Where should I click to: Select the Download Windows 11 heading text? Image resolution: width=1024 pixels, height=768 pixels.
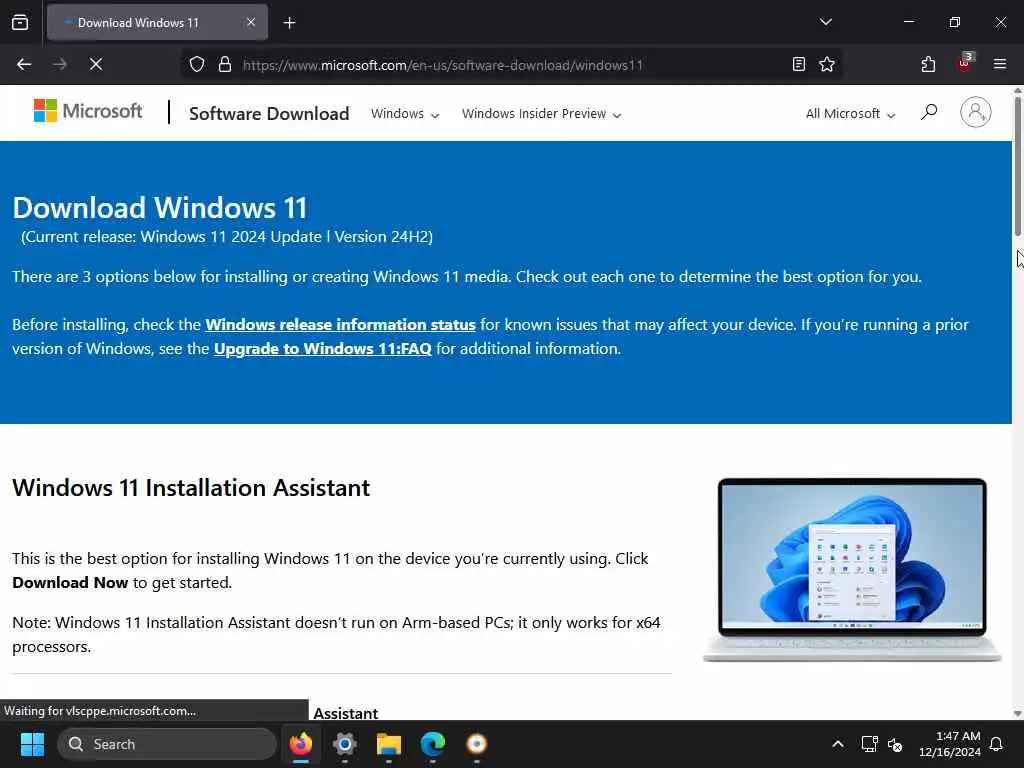(160, 208)
